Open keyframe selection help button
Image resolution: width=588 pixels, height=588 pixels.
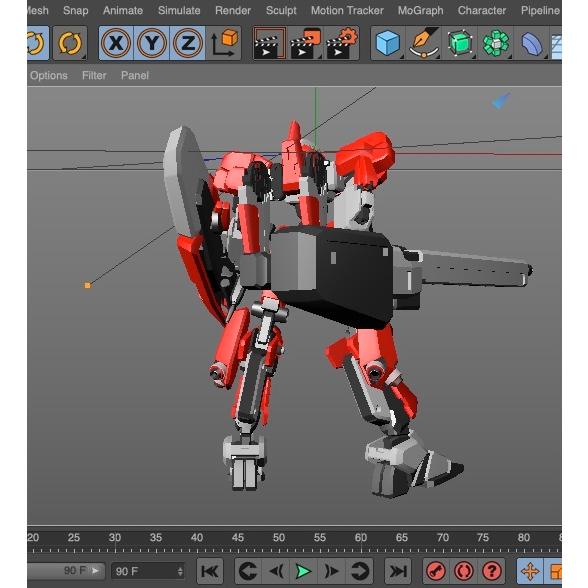[492, 571]
